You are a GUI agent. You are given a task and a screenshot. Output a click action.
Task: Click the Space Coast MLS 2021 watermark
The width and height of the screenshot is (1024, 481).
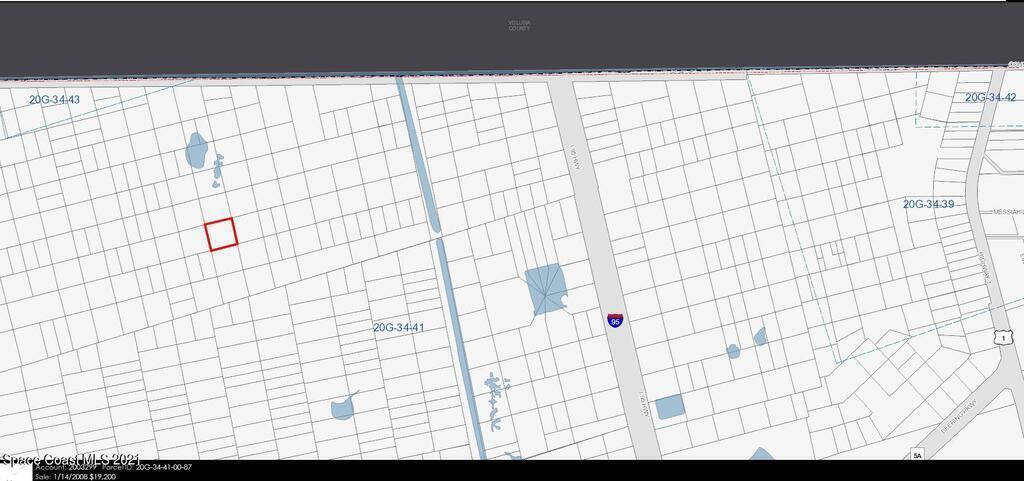pos(70,460)
